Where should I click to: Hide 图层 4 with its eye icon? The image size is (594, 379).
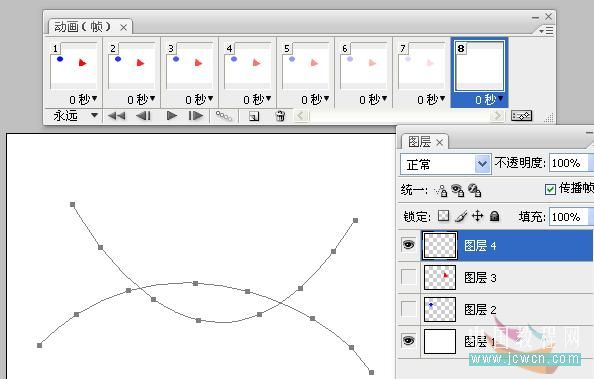coord(408,245)
